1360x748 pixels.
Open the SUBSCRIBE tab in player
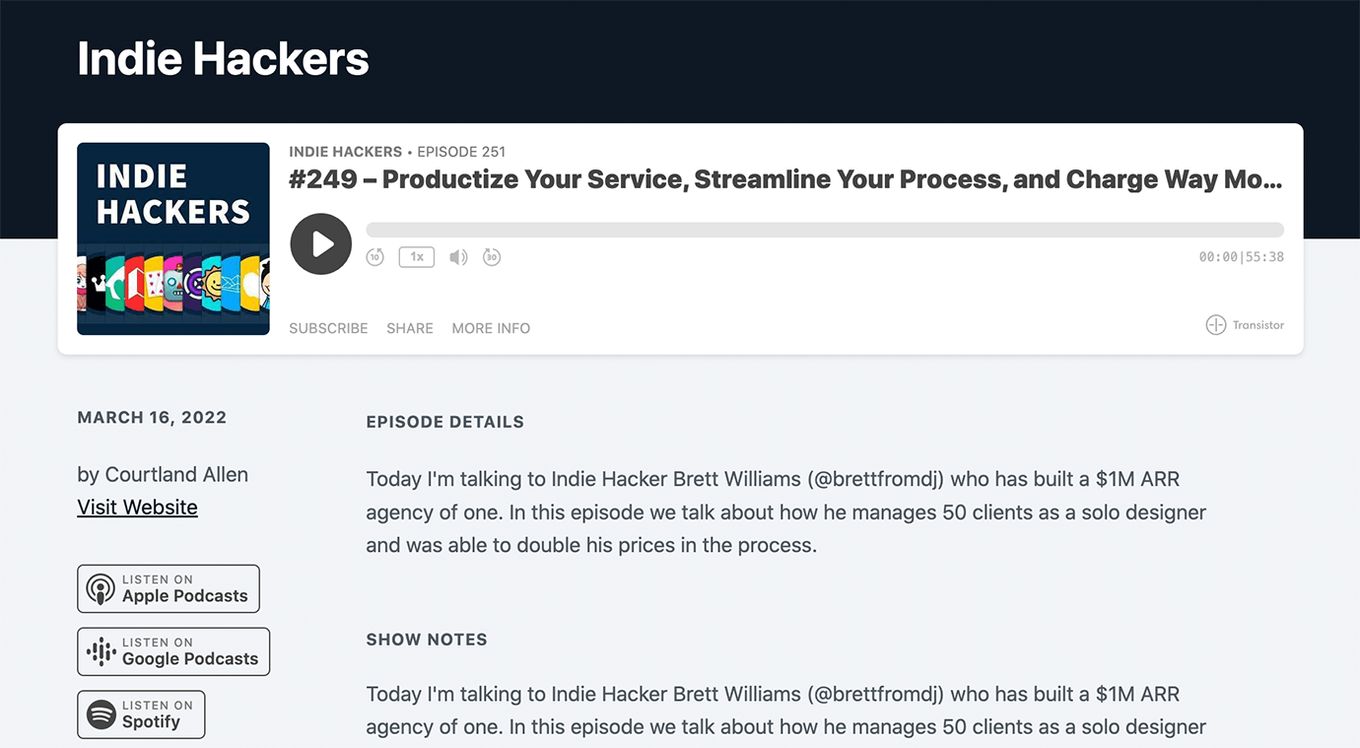pos(328,328)
